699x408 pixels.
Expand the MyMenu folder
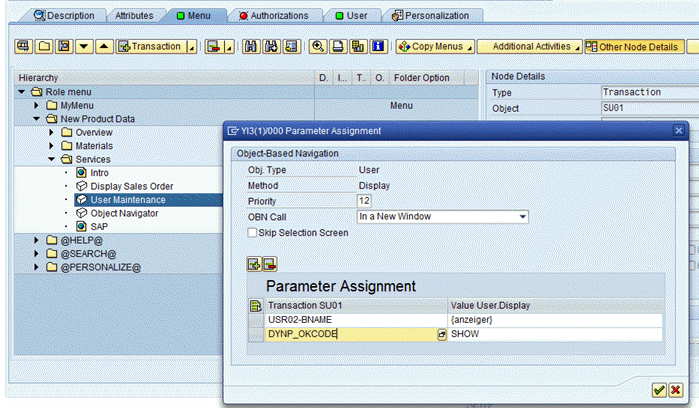(x=37, y=106)
